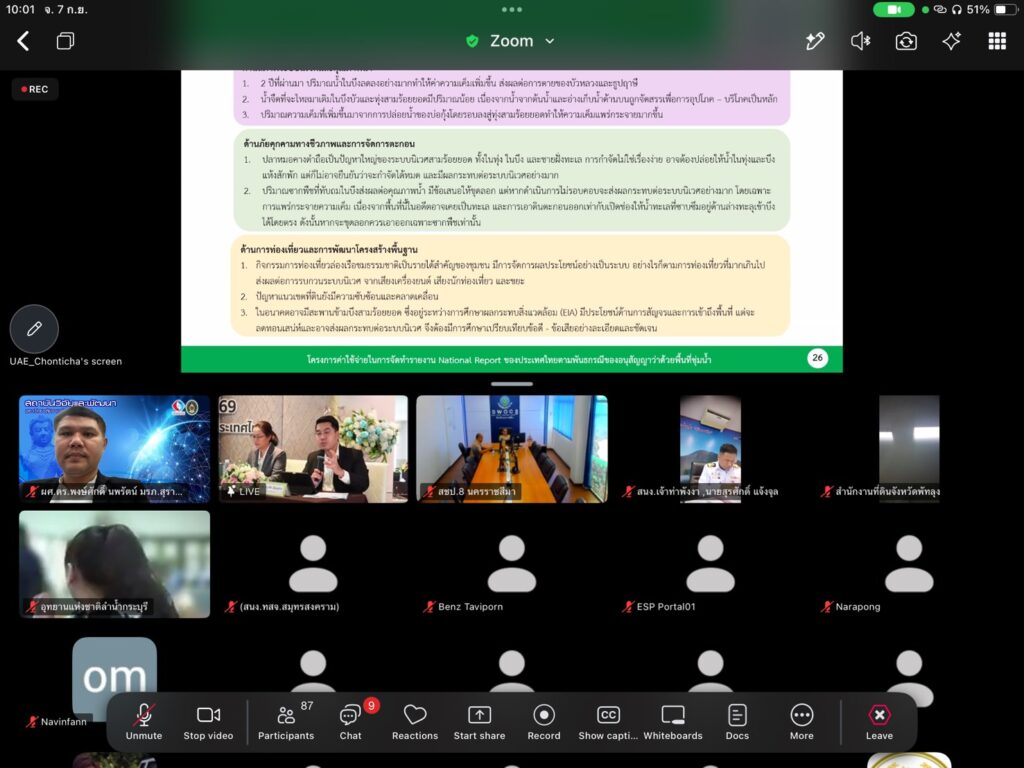This screenshot has height=768, width=1024.
Task: Open the Participants panel
Action: [286, 722]
